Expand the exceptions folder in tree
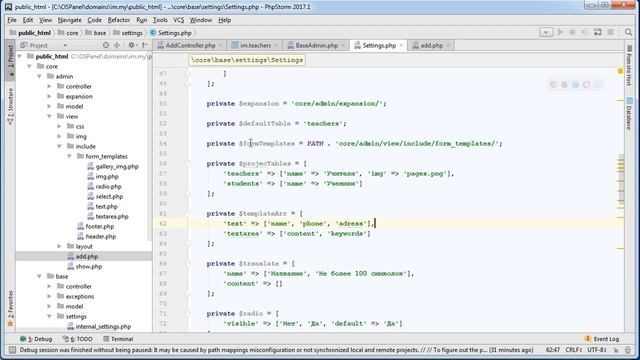This screenshot has height=360, width=640. pos(49,296)
